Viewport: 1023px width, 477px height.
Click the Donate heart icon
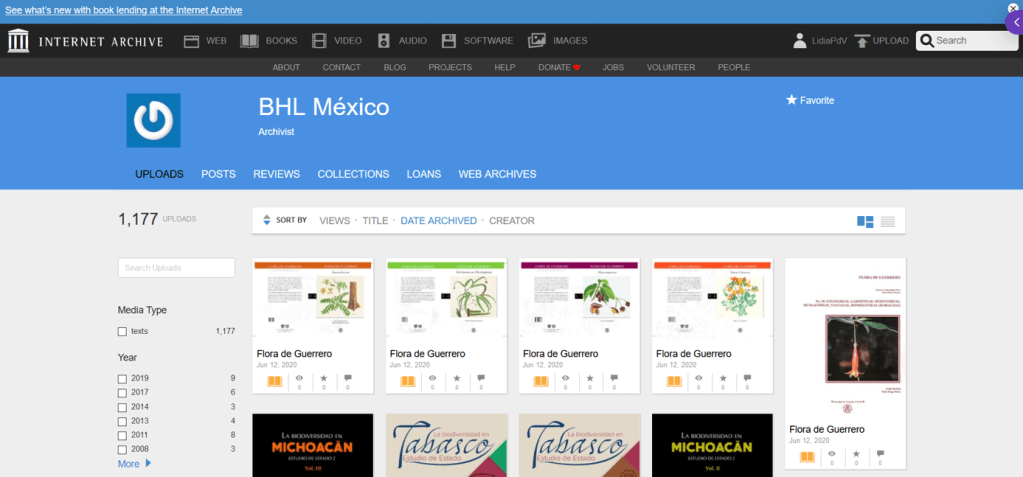pyautogui.click(x=577, y=67)
